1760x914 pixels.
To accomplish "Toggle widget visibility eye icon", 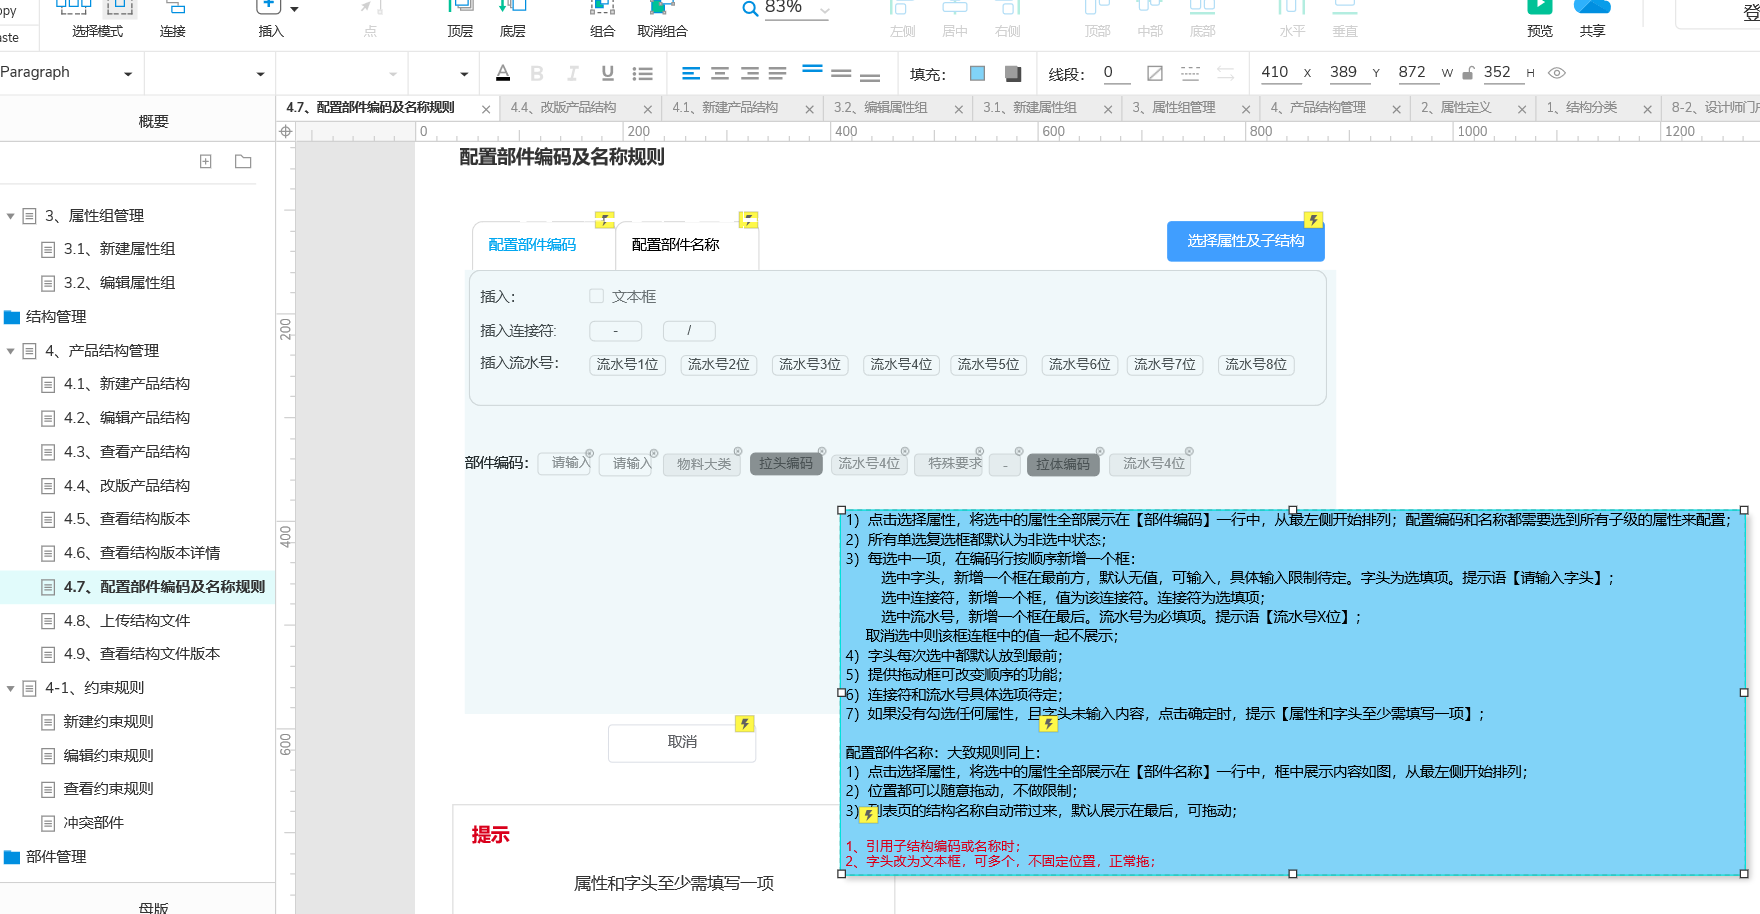I will click(1557, 73).
